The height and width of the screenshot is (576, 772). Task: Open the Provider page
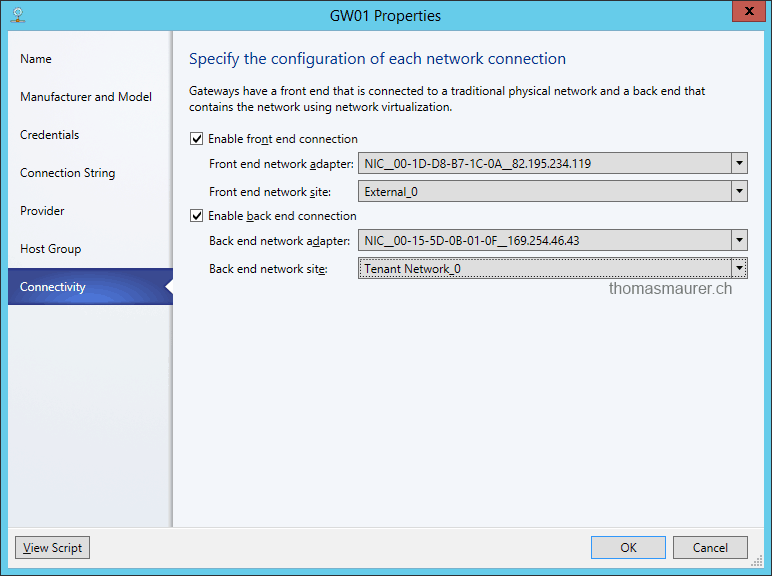coord(42,211)
